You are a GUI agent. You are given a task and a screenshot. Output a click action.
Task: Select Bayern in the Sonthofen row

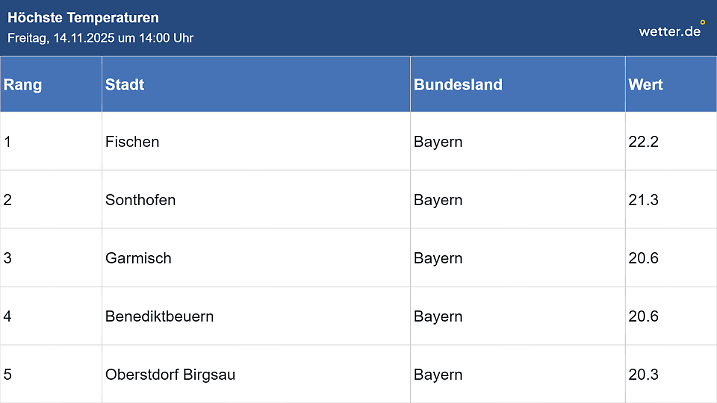click(438, 200)
